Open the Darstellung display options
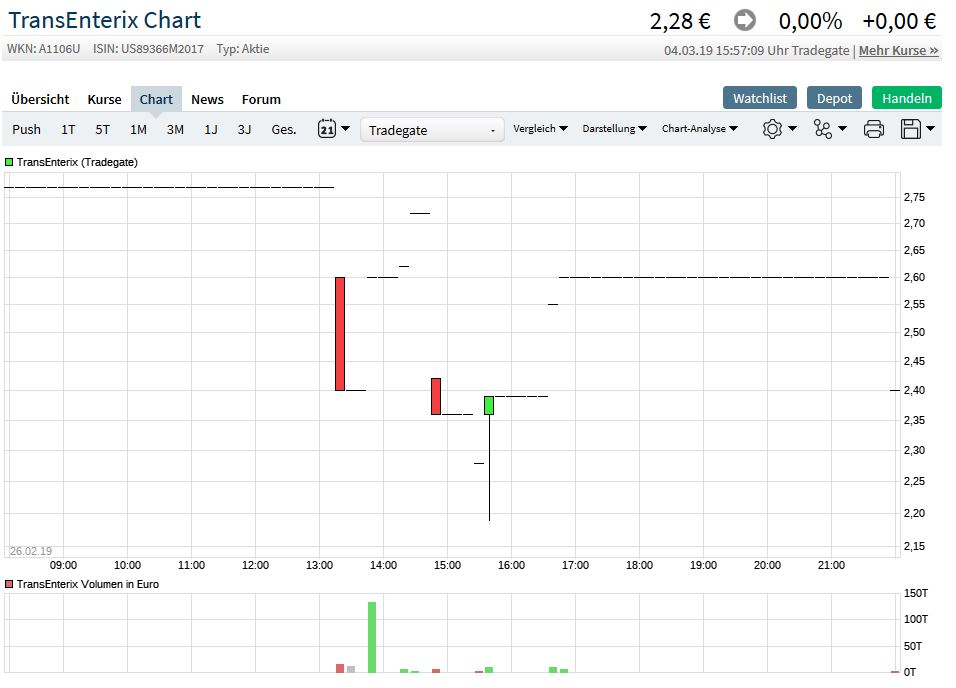This screenshot has width=956, height=688. (613, 129)
